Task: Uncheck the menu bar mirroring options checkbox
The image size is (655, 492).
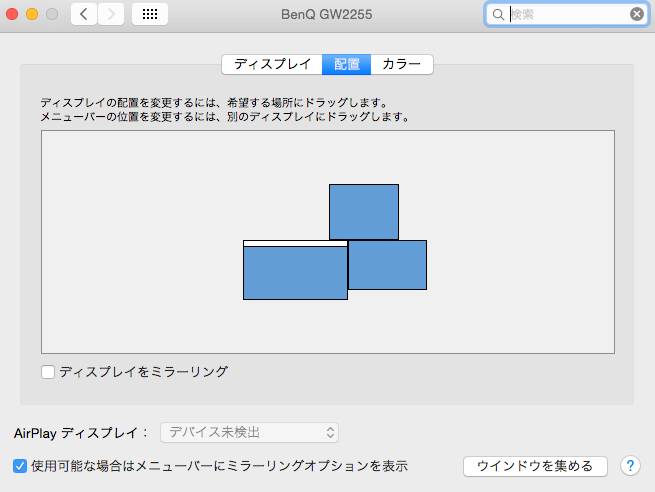Action: click(20, 466)
